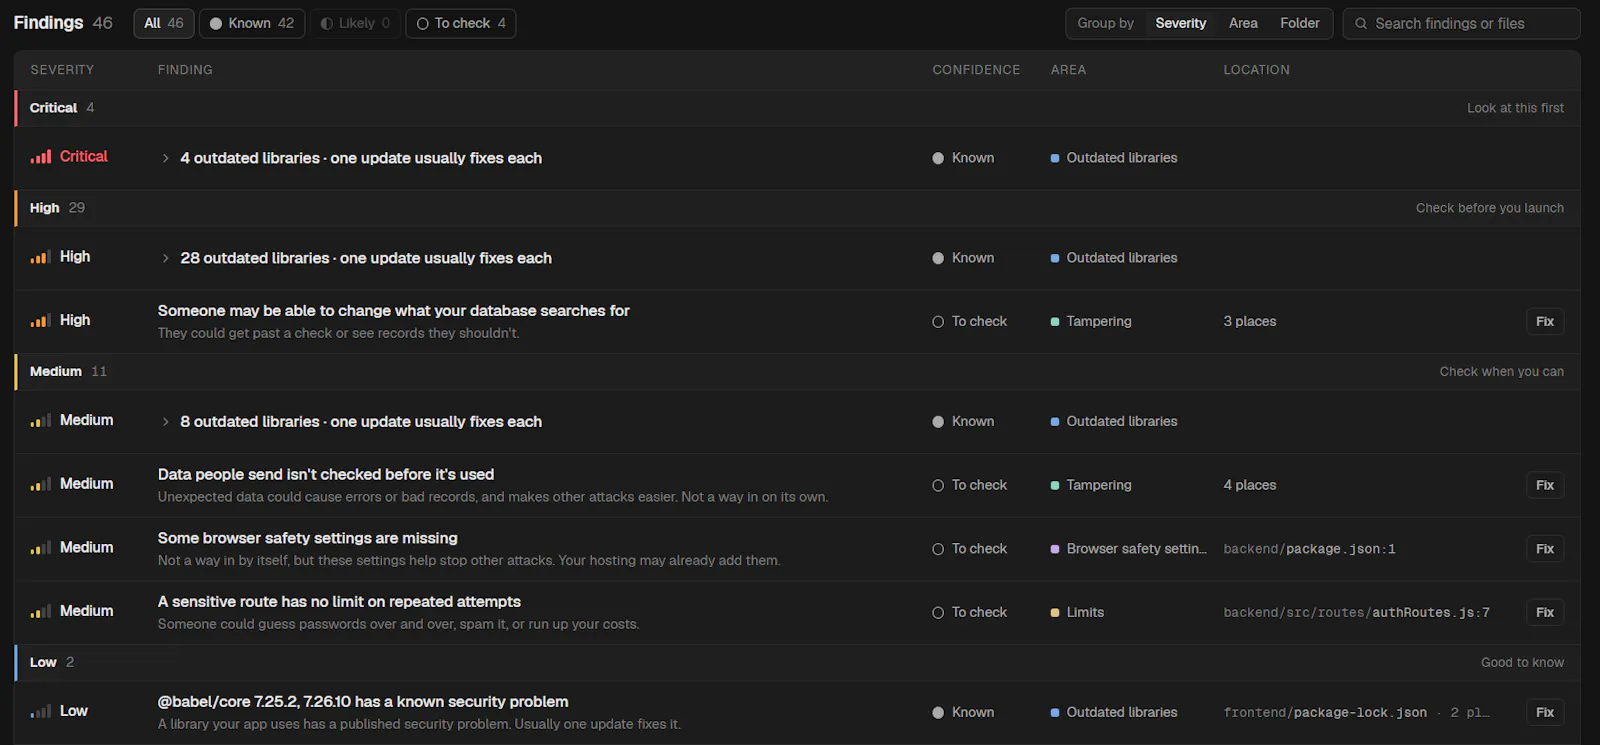The width and height of the screenshot is (1600, 745).
Task: Collapse the Low severity section header
Action: (x=797, y=662)
